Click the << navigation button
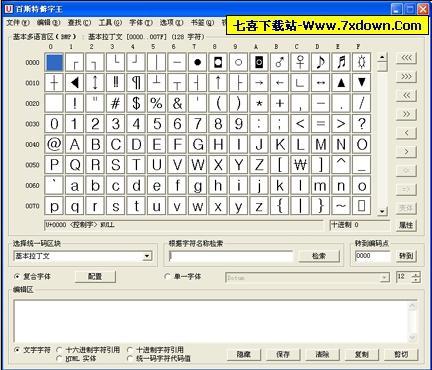Screen dimensions: 432x370 406,95
